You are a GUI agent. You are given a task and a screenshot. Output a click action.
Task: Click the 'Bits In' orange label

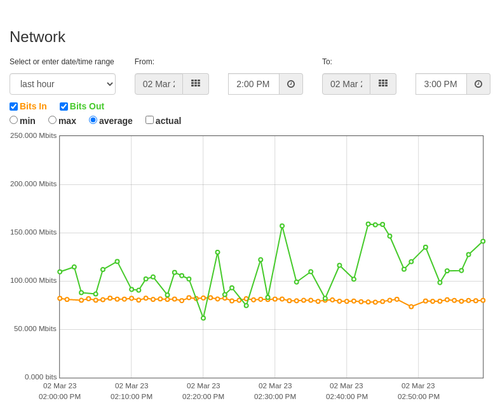(x=33, y=106)
